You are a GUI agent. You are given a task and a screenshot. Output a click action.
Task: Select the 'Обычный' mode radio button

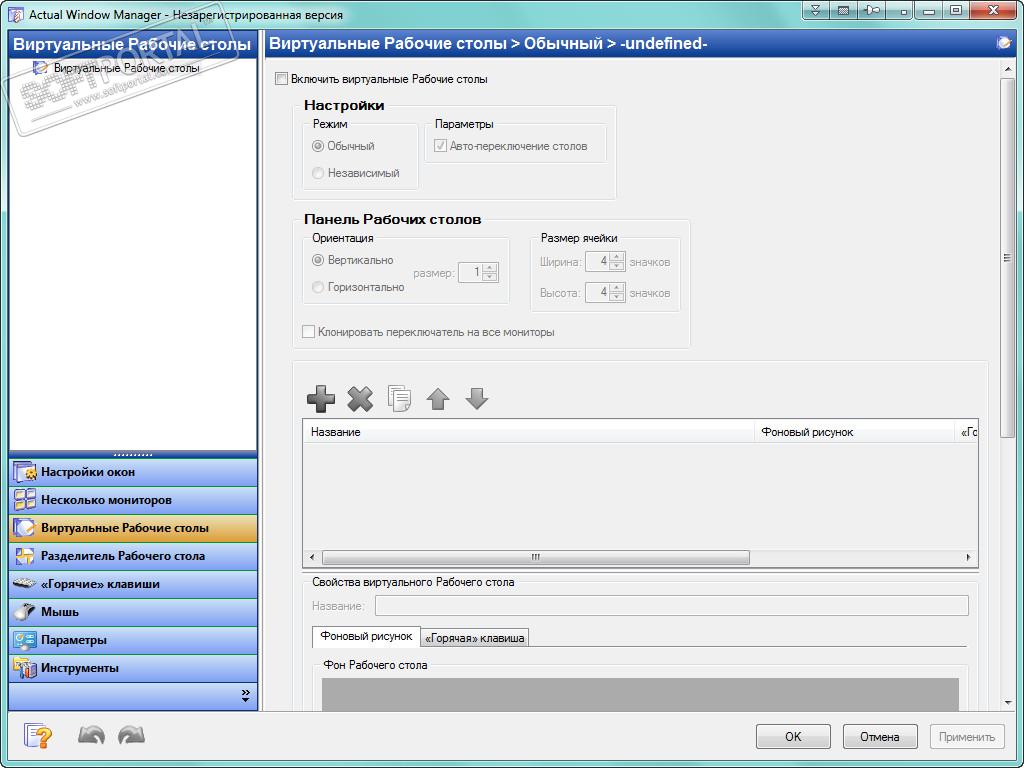coord(318,146)
